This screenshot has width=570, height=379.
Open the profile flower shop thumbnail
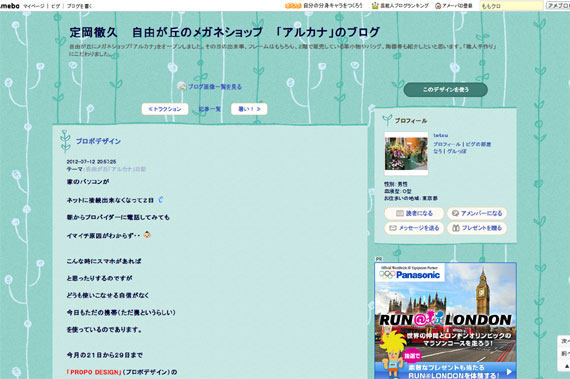pos(406,154)
